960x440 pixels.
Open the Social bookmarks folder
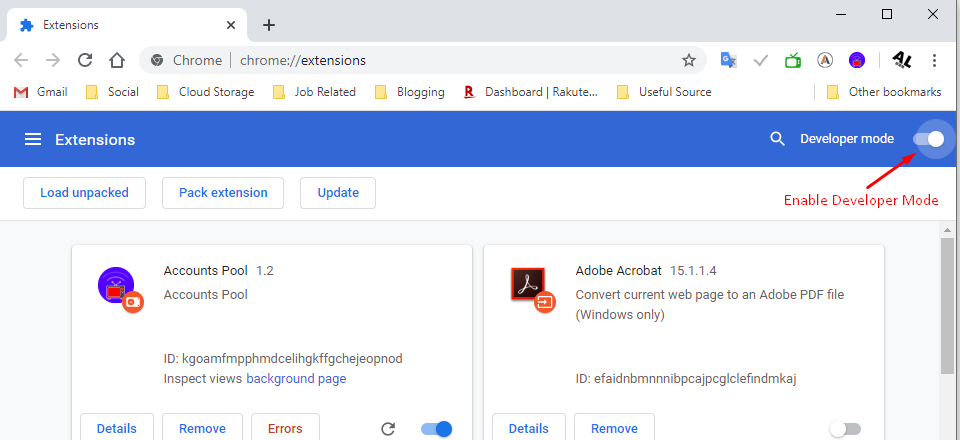[112, 92]
